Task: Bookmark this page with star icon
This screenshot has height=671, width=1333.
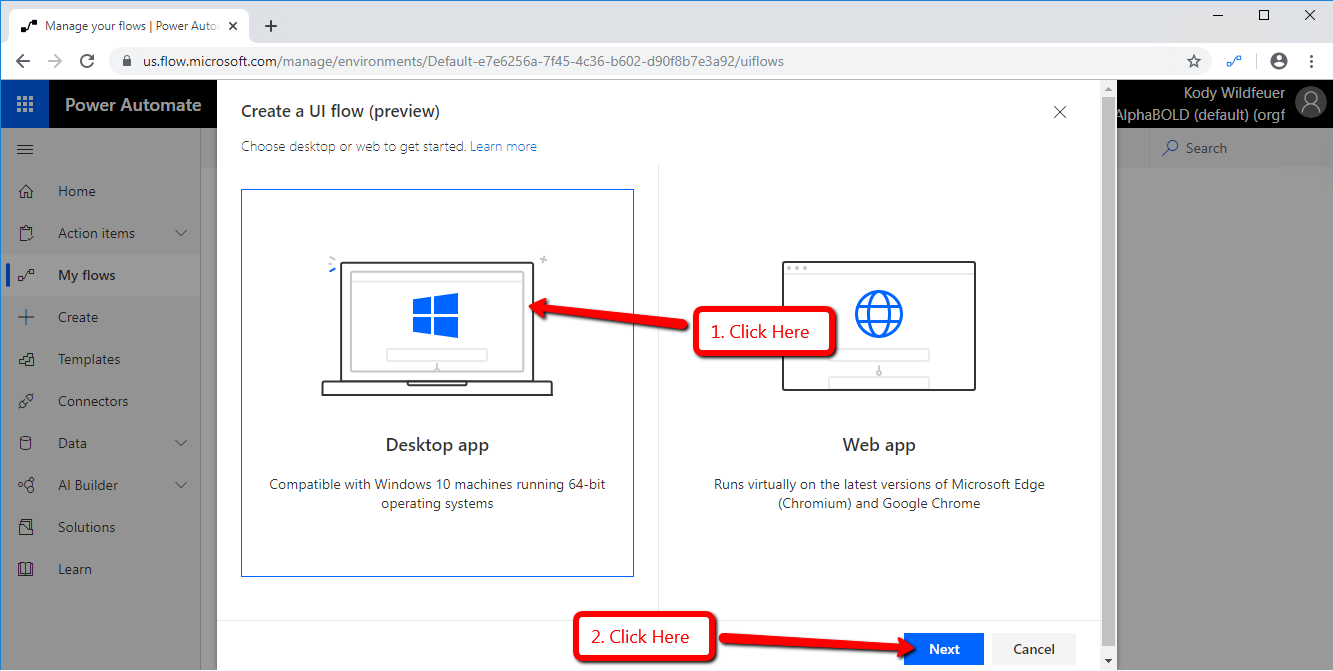Action: [x=1193, y=61]
